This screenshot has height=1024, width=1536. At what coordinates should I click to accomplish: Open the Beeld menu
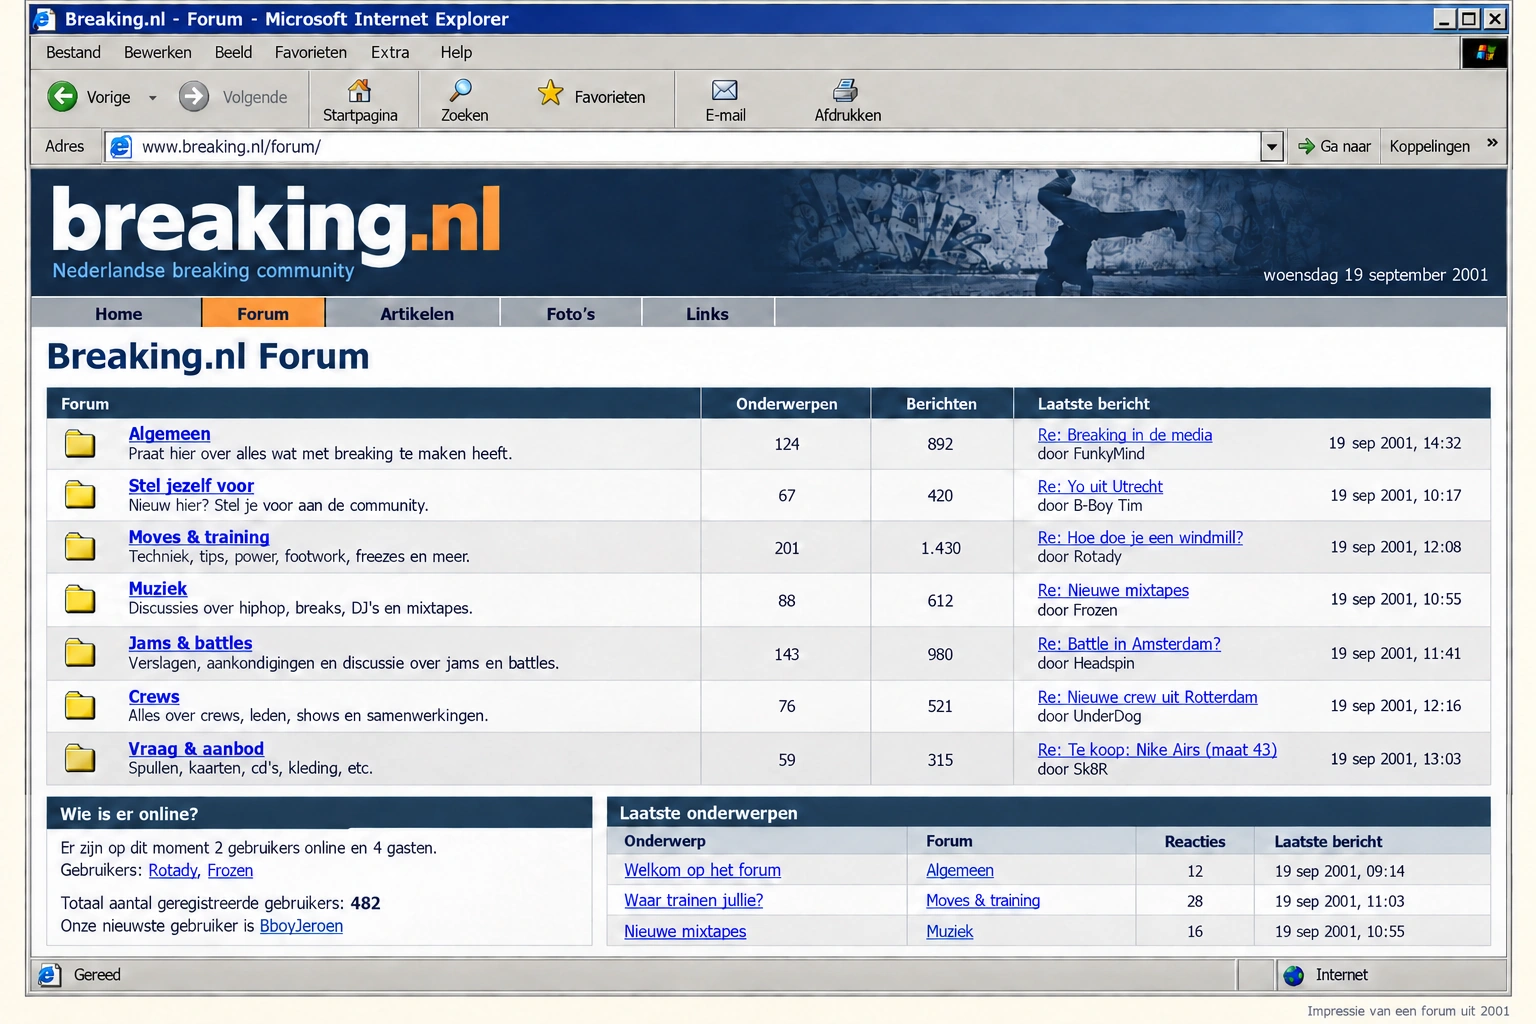[233, 52]
